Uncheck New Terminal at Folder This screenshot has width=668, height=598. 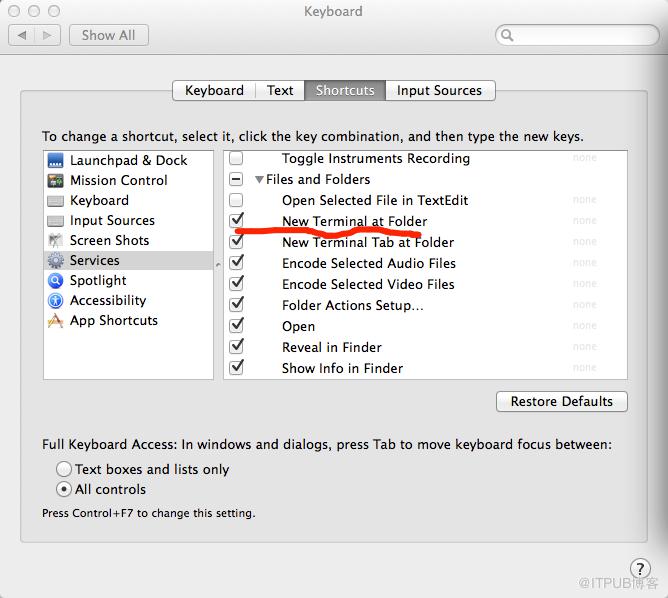pyautogui.click(x=236, y=220)
